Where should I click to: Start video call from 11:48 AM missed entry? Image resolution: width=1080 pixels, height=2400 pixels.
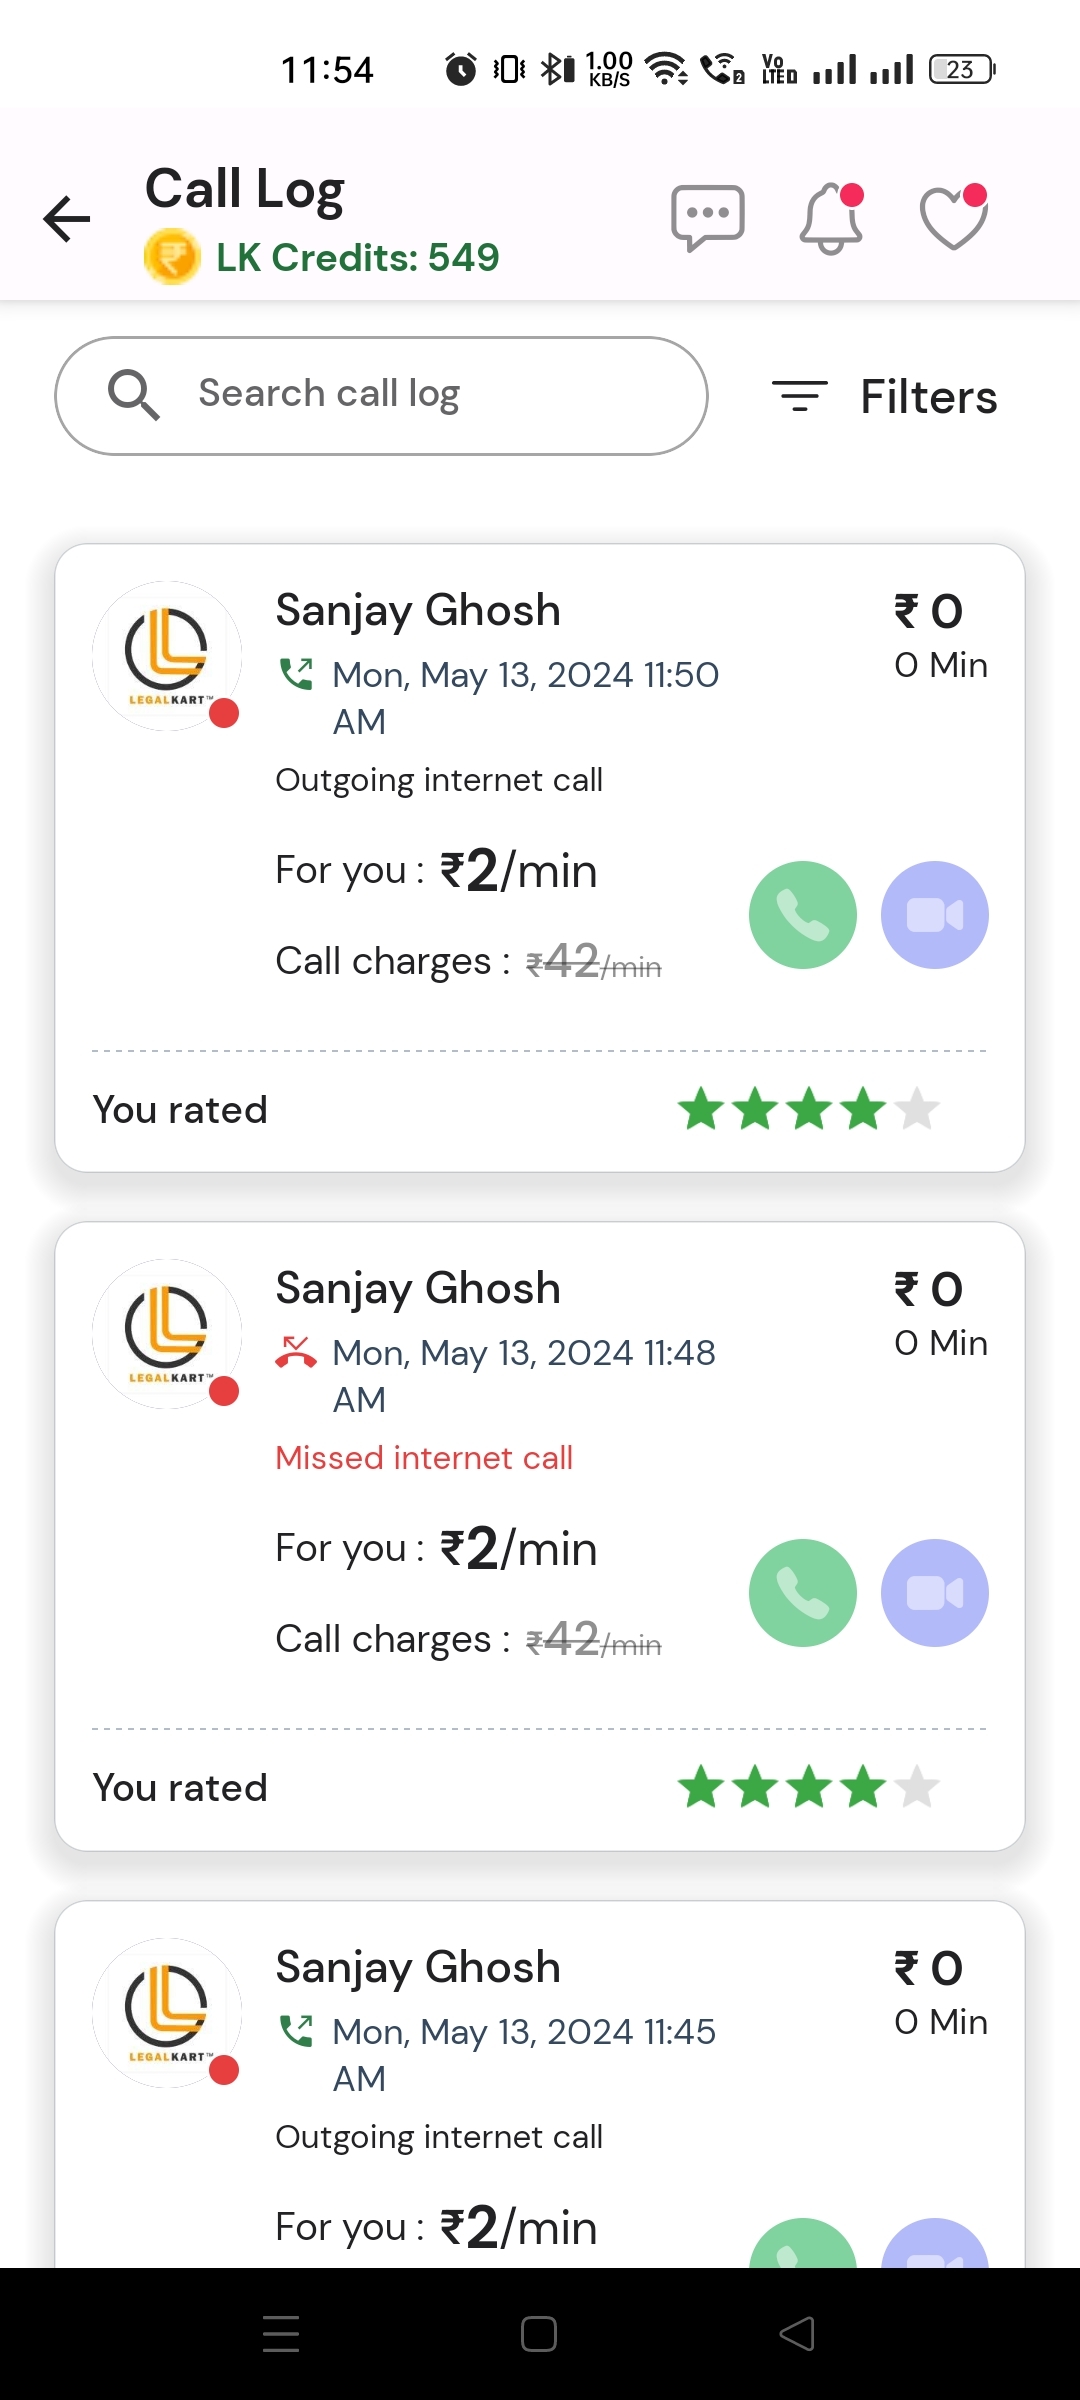(x=934, y=1593)
